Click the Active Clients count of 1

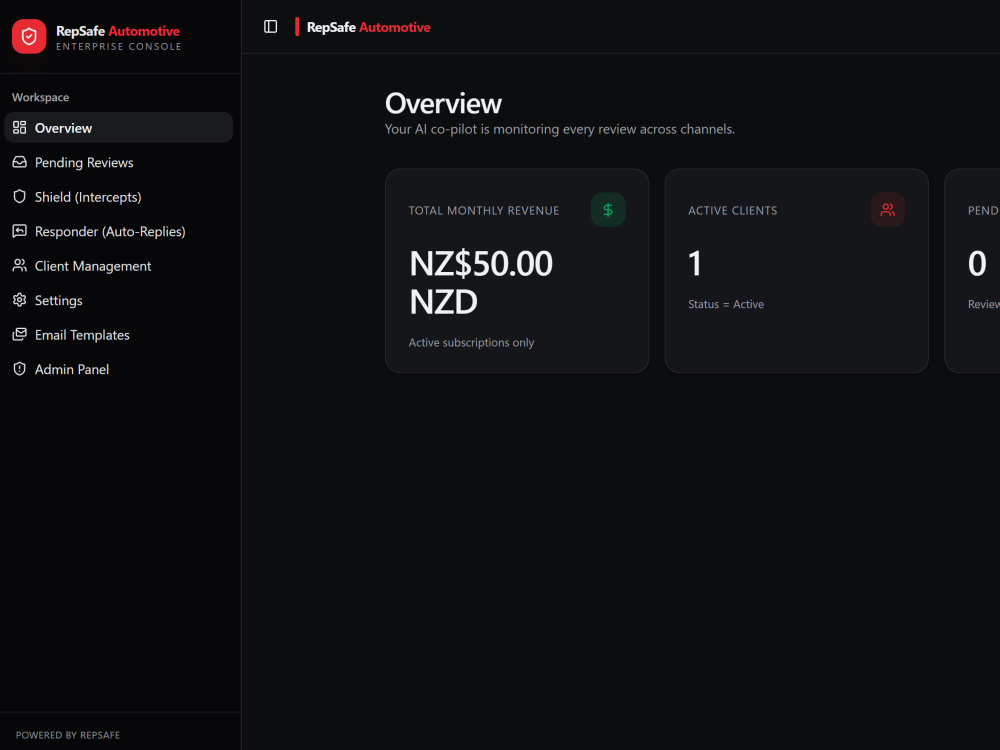pyautogui.click(x=695, y=263)
